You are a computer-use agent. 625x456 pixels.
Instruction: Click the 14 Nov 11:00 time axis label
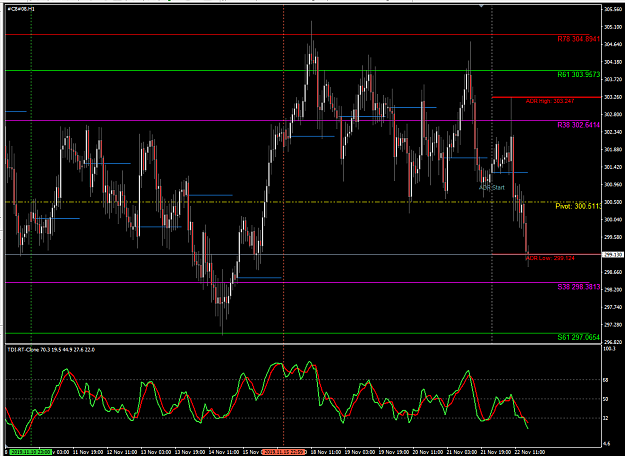pos(224,452)
